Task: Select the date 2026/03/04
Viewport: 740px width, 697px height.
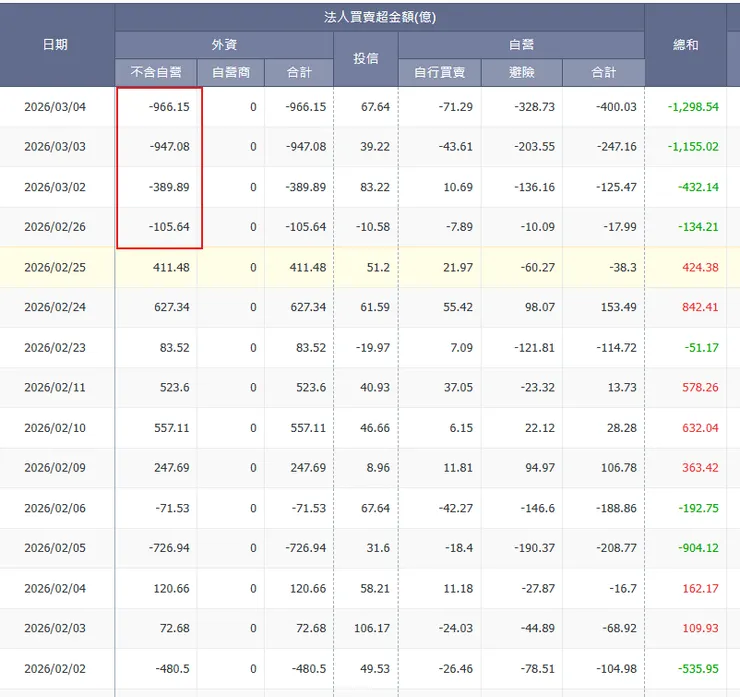Action: (55, 107)
